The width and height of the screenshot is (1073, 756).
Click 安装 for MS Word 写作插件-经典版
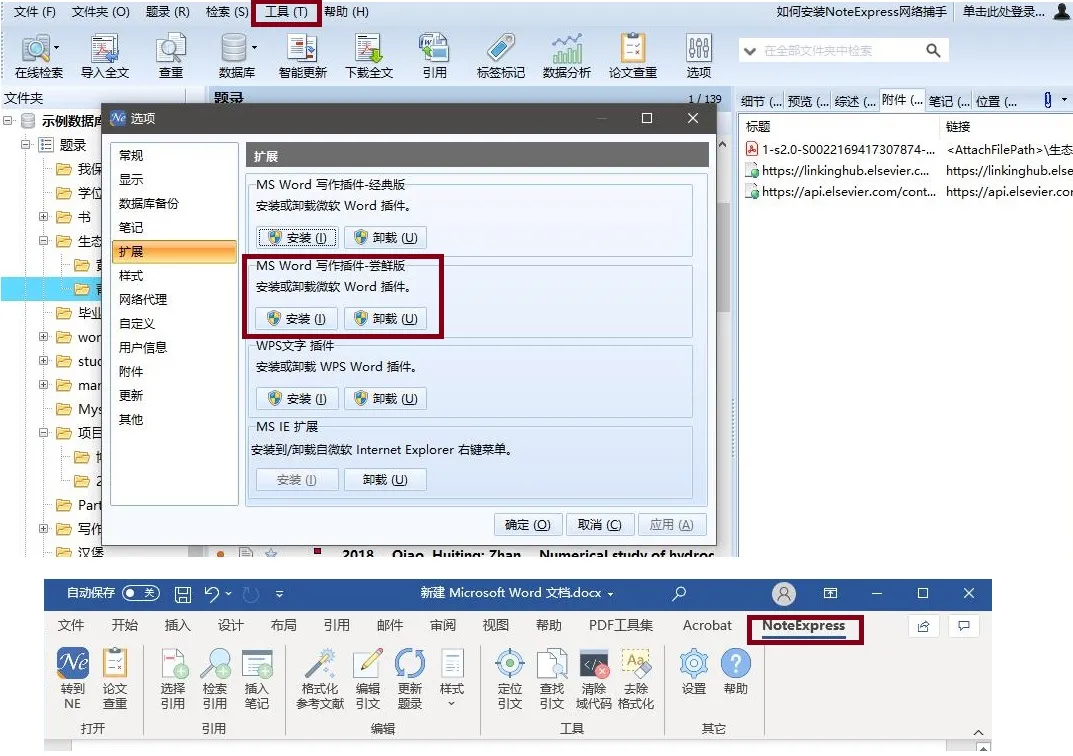coord(297,237)
